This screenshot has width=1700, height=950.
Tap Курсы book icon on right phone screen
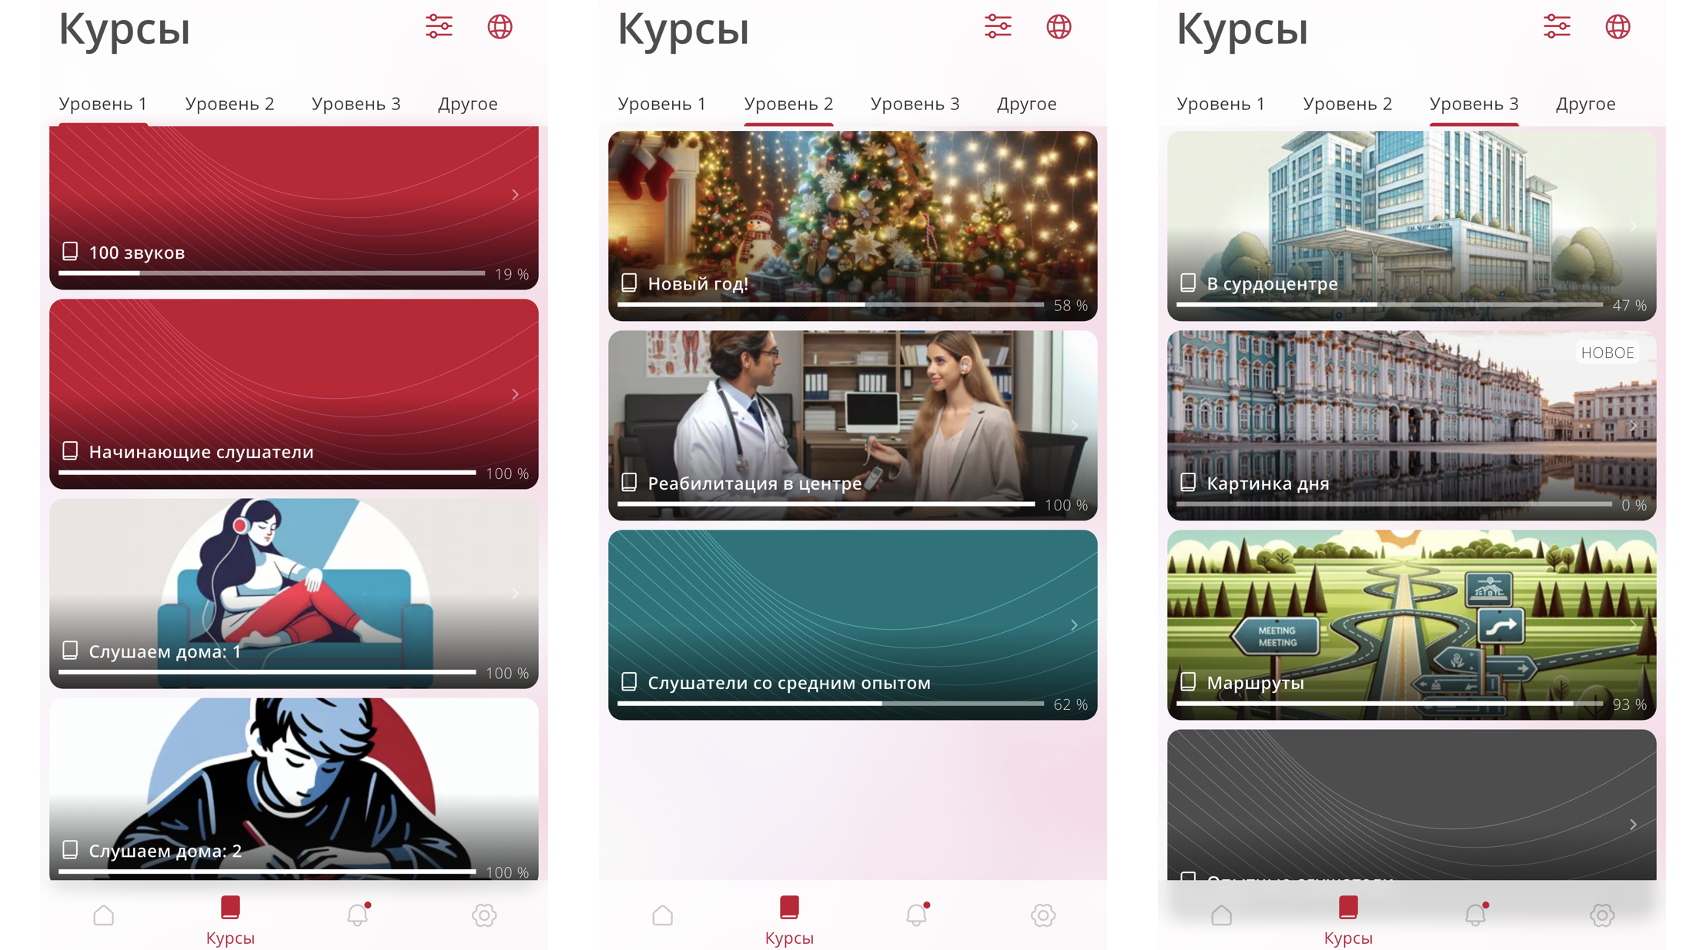[1348, 908]
